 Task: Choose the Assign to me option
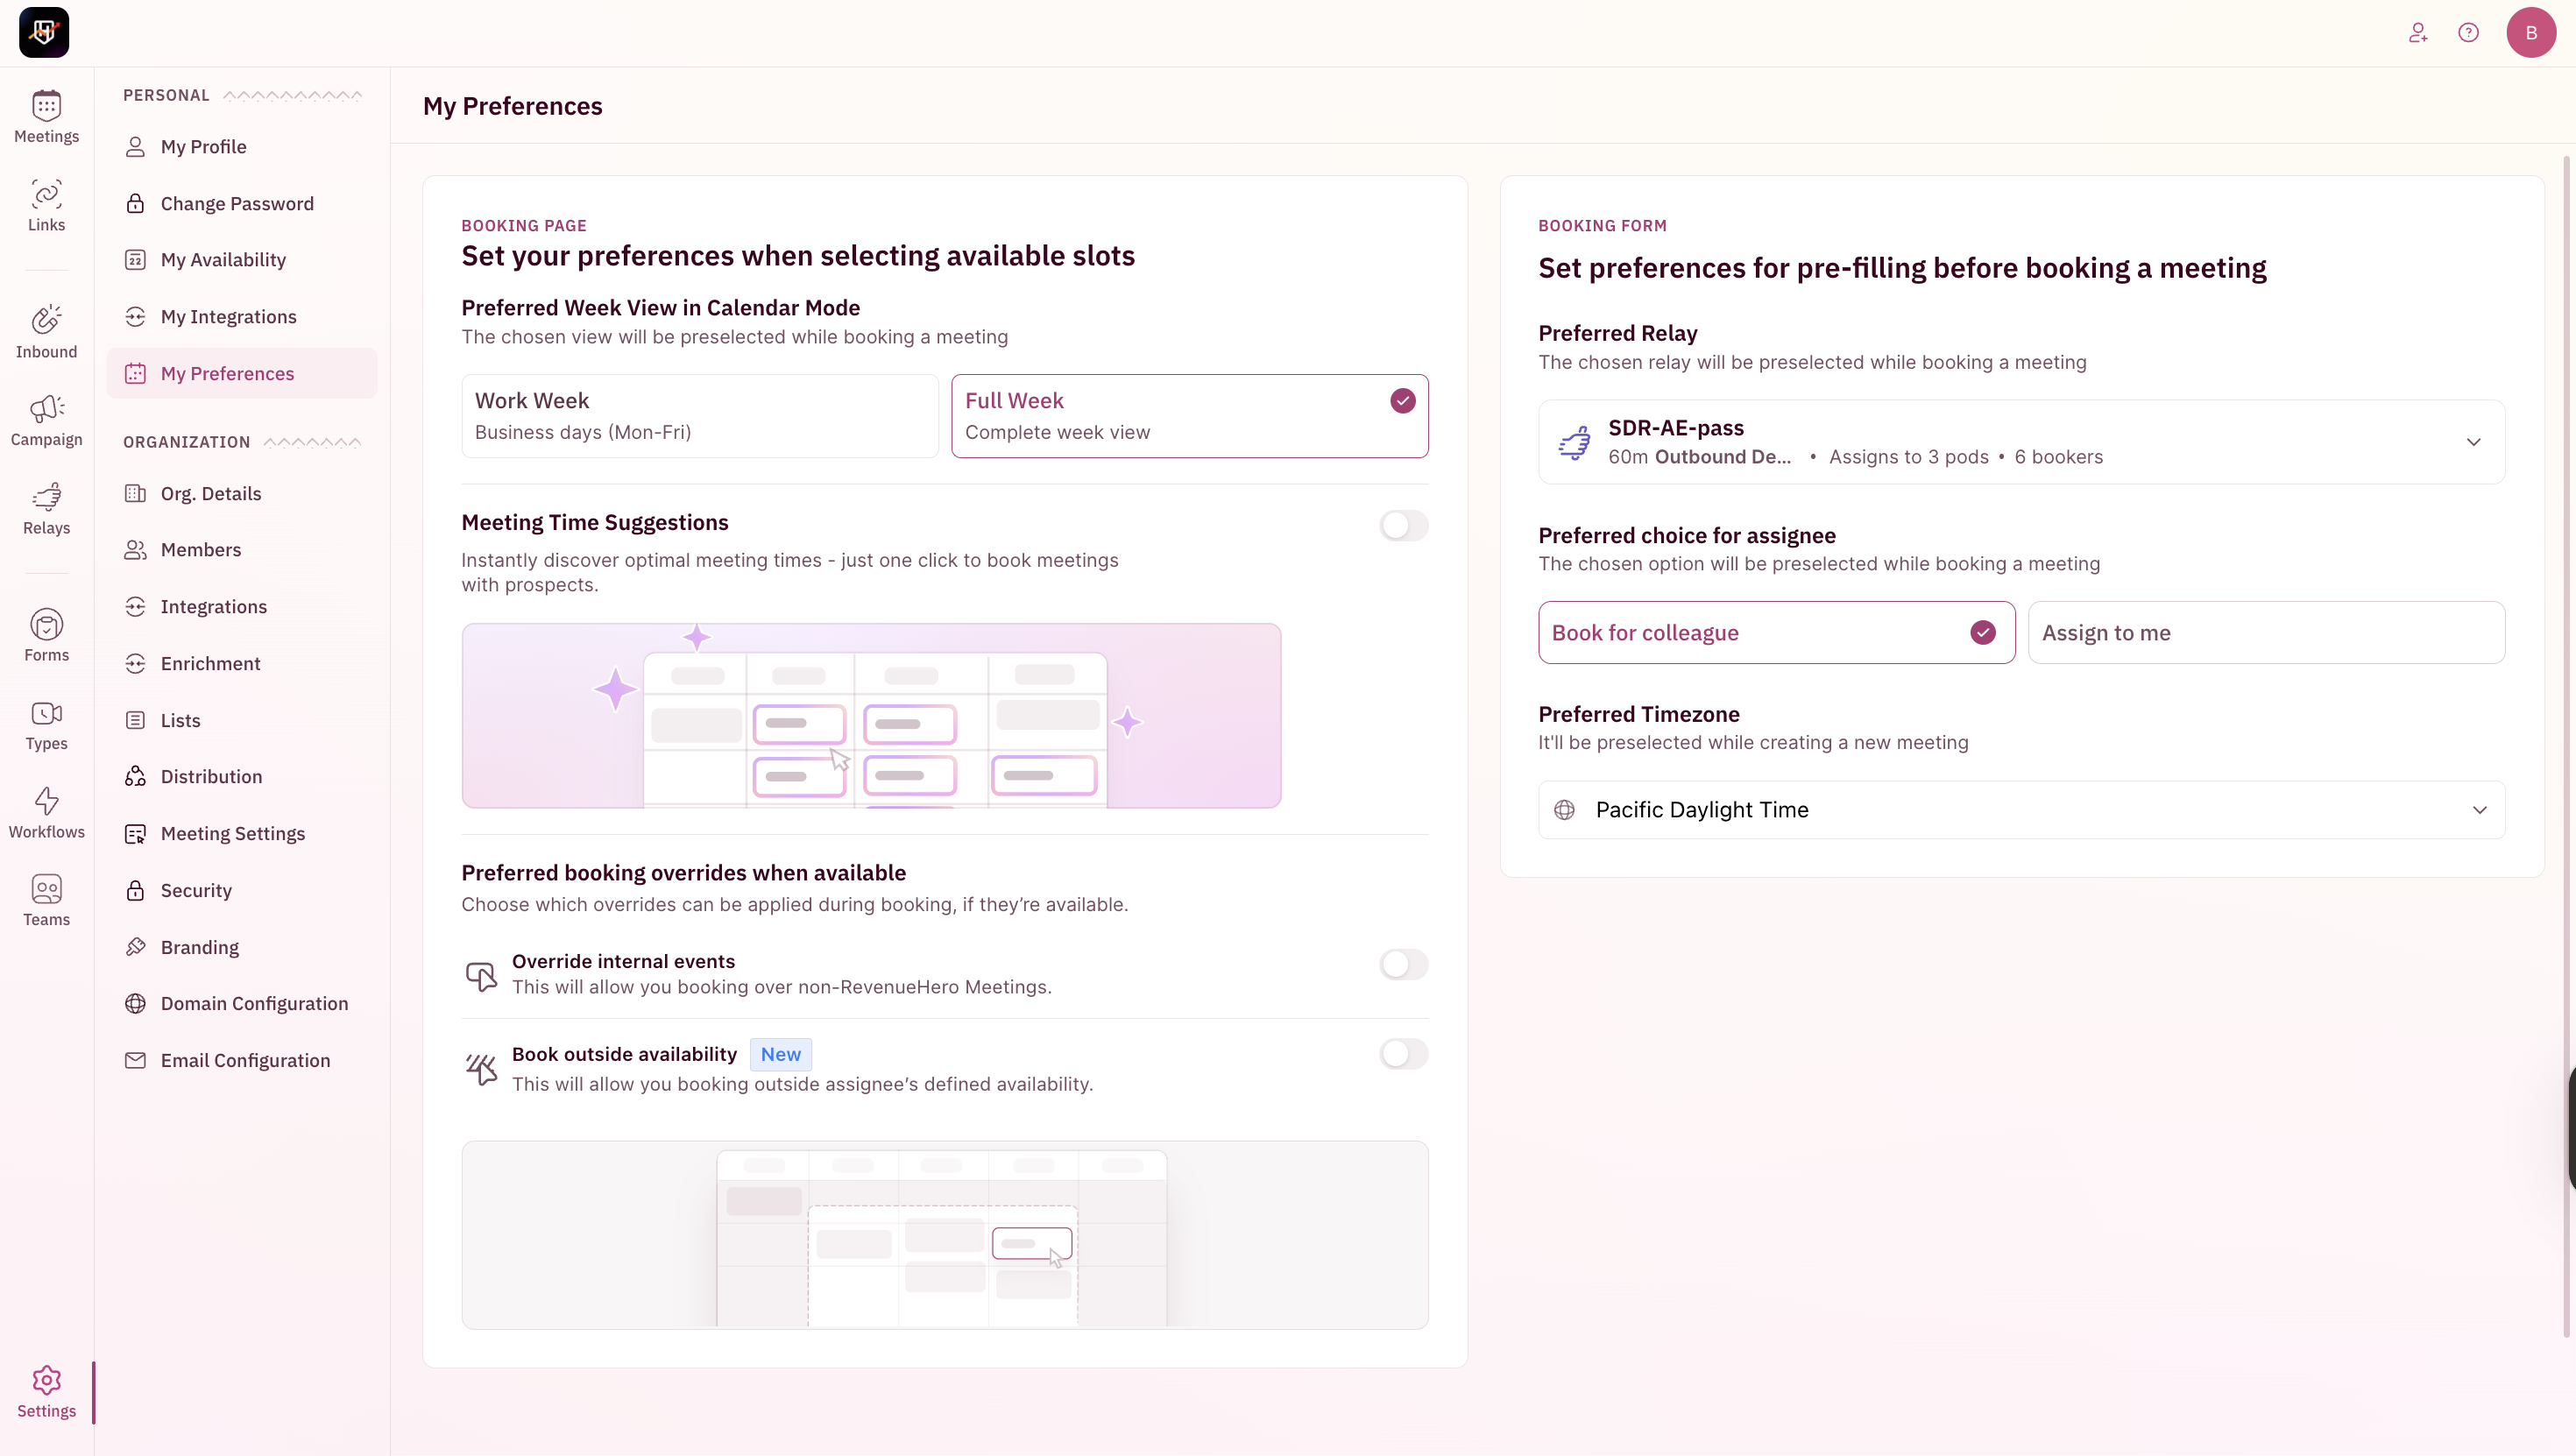tap(2265, 633)
